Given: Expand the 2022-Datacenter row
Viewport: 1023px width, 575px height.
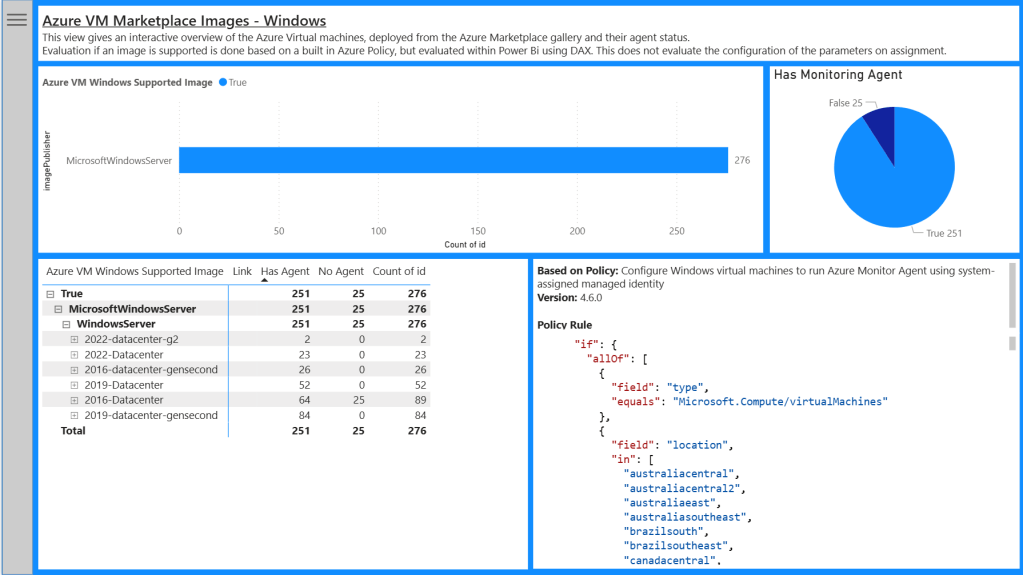Looking at the screenshot, I should 75,355.
